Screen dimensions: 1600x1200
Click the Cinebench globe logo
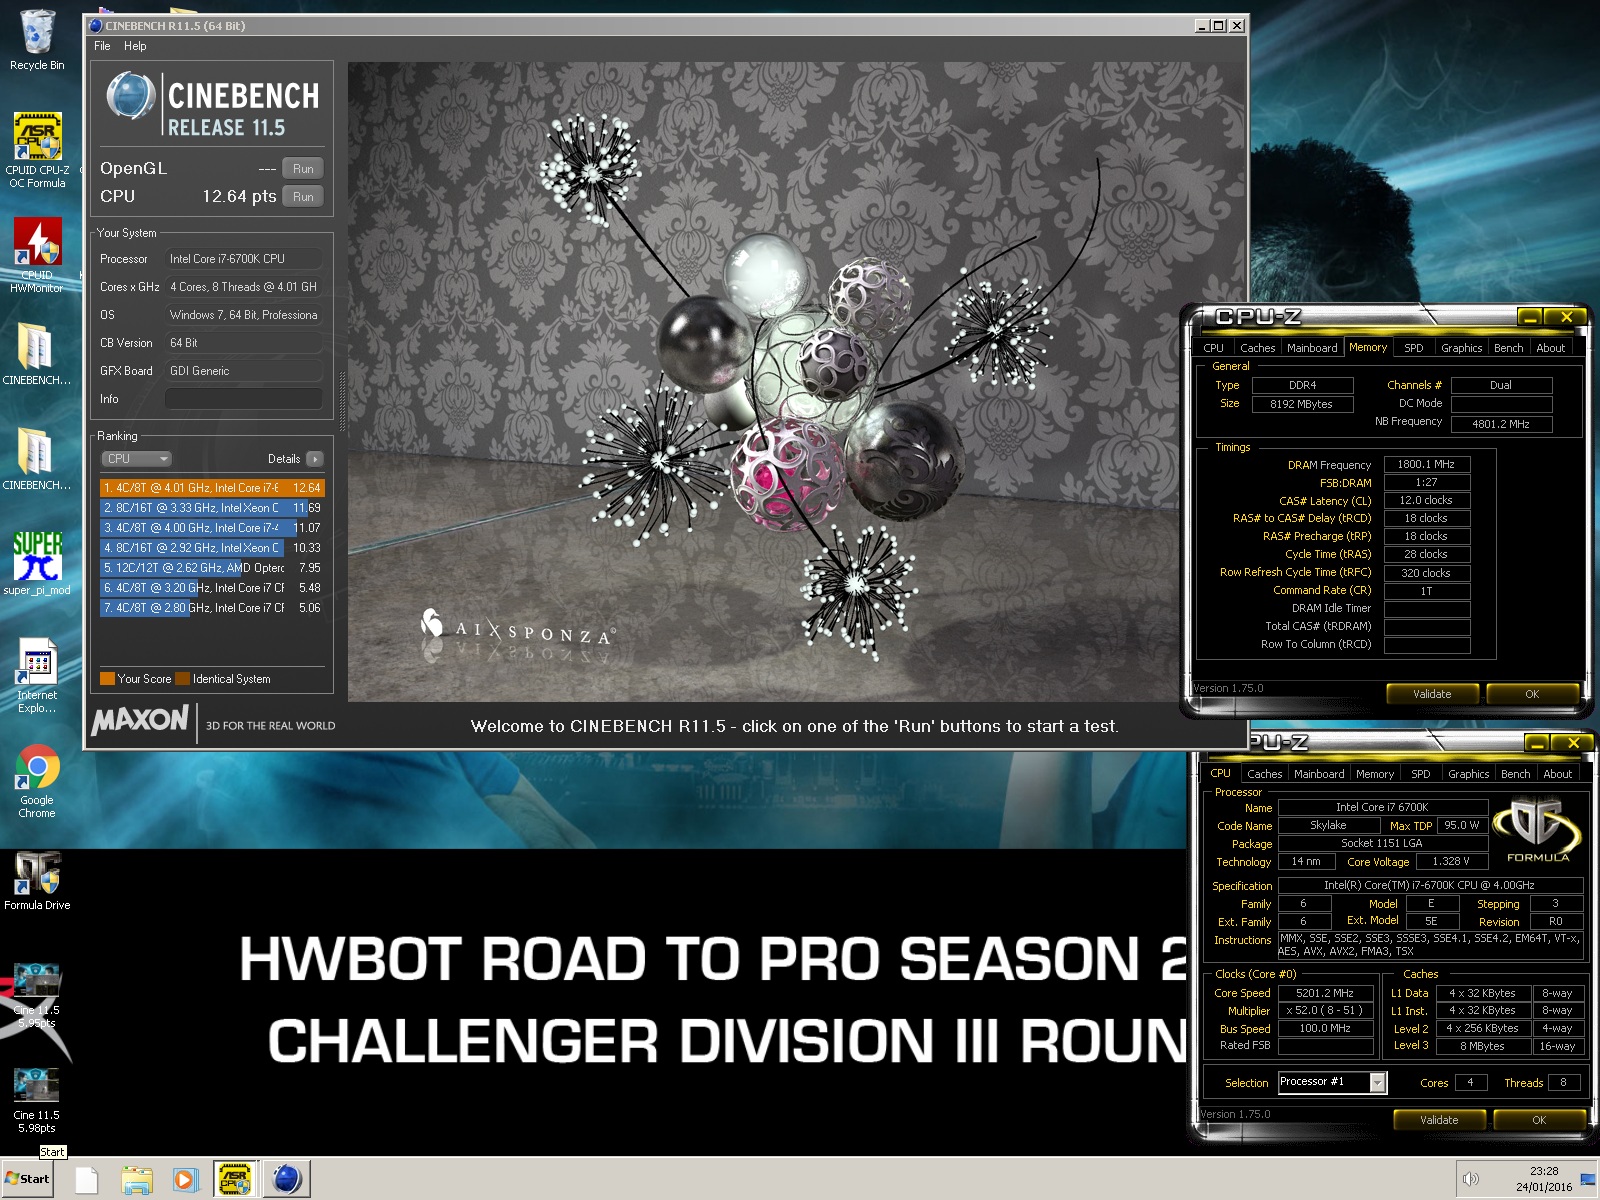(131, 97)
